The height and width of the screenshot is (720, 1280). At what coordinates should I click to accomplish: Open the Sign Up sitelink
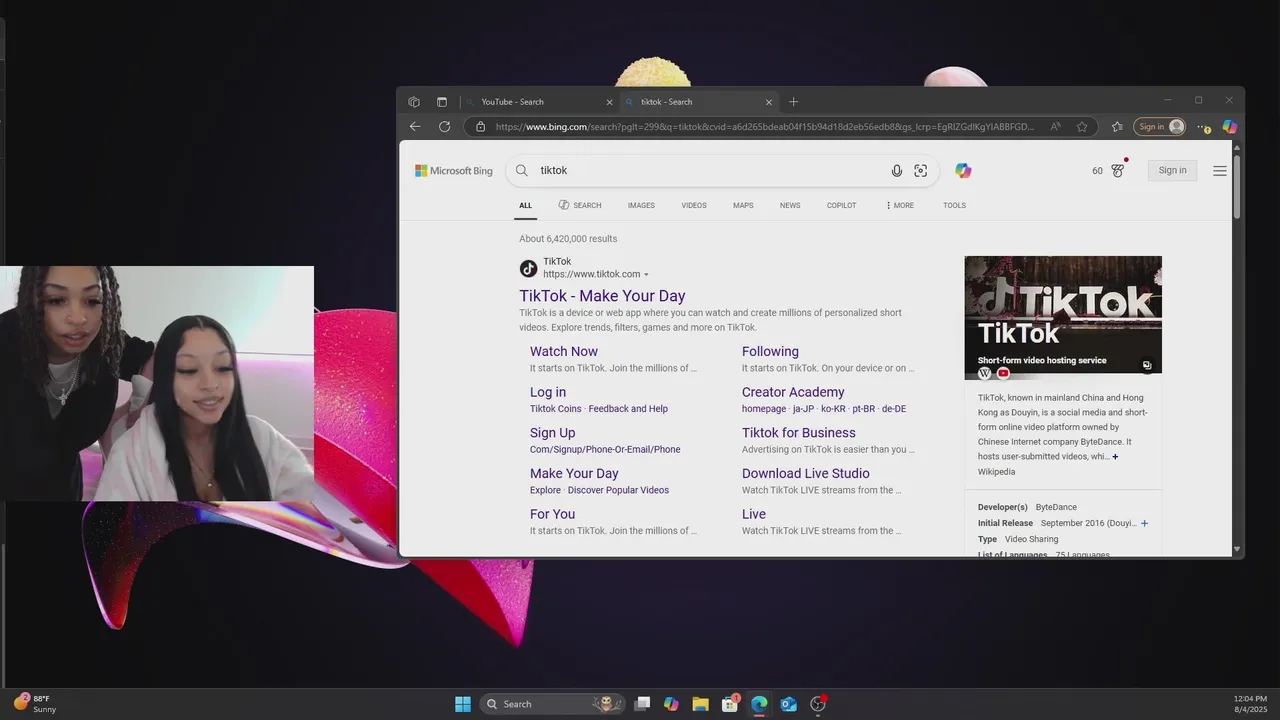[x=552, y=433]
